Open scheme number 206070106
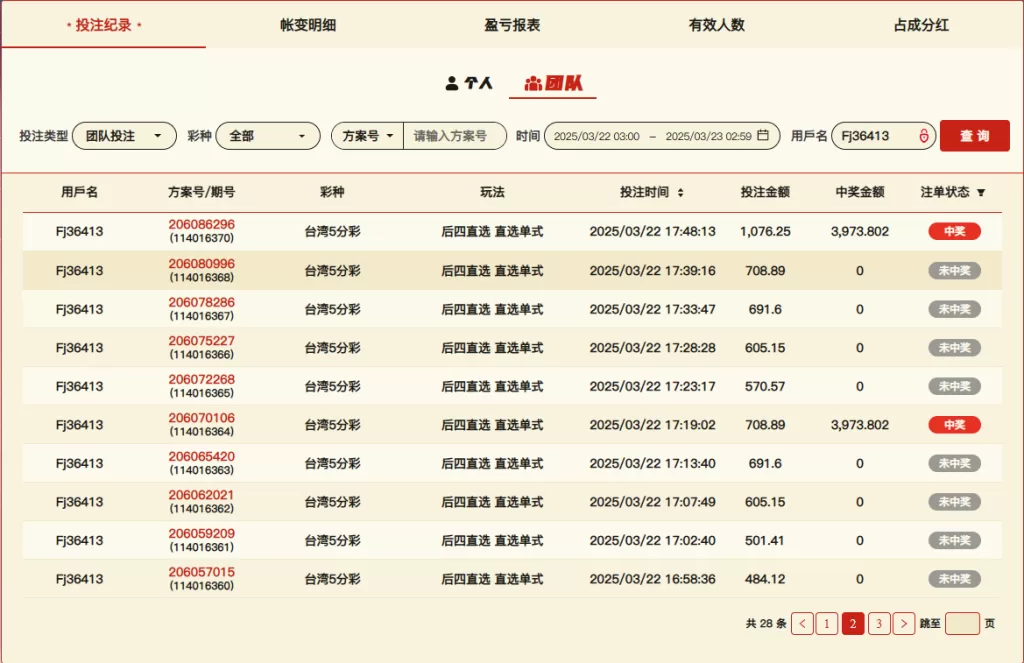This screenshot has height=663, width=1024. click(201, 418)
